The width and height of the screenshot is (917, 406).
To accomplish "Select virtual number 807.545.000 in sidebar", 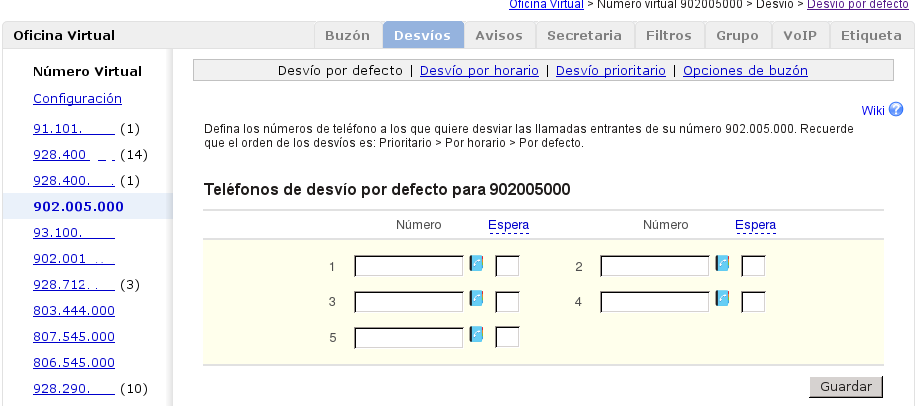I will click(x=74, y=337).
